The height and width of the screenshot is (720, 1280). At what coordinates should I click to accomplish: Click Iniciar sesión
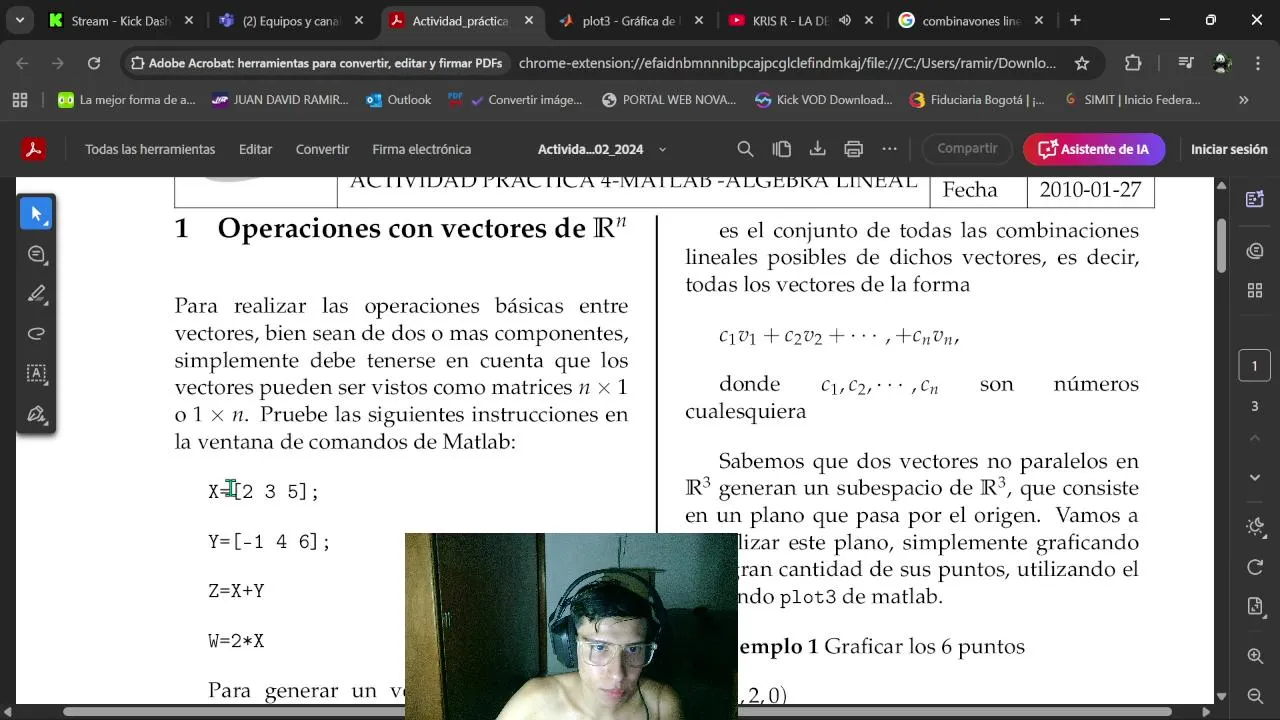(1229, 149)
